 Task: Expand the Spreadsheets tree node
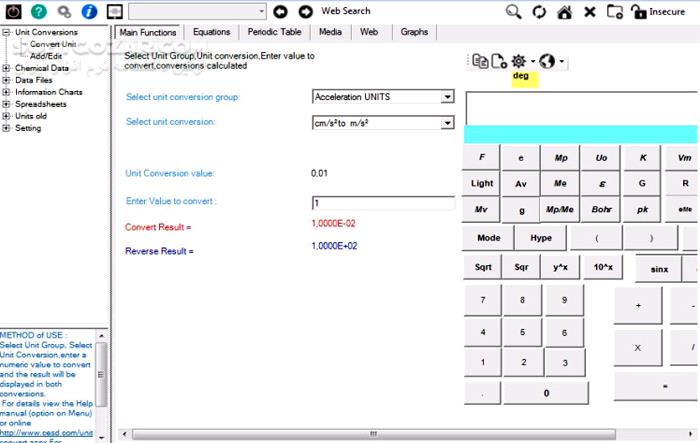pos(6,104)
